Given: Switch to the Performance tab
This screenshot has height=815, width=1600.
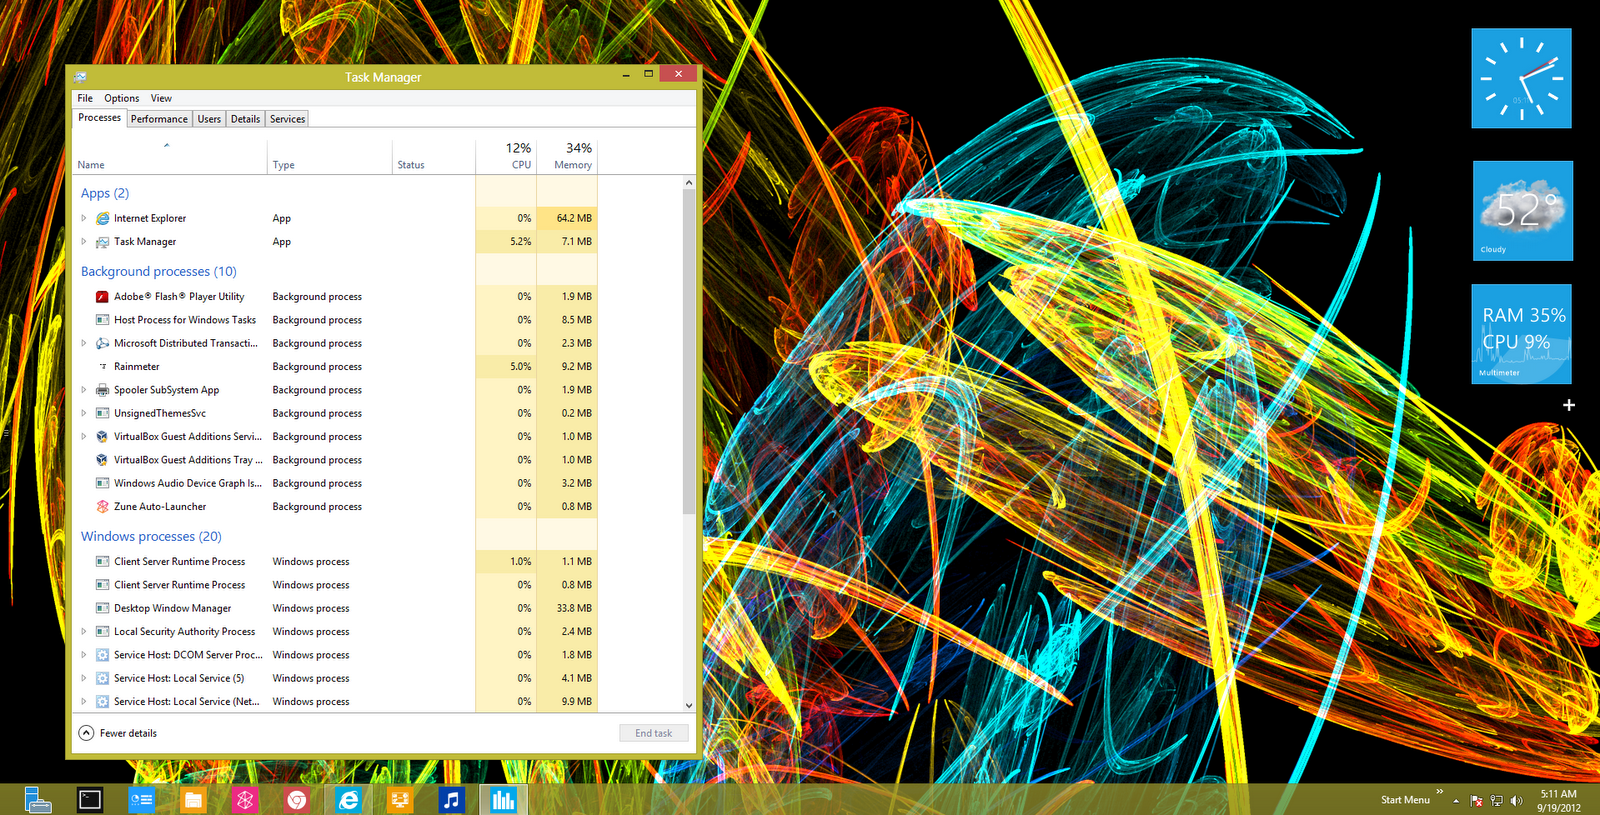Looking at the screenshot, I should pos(159,119).
